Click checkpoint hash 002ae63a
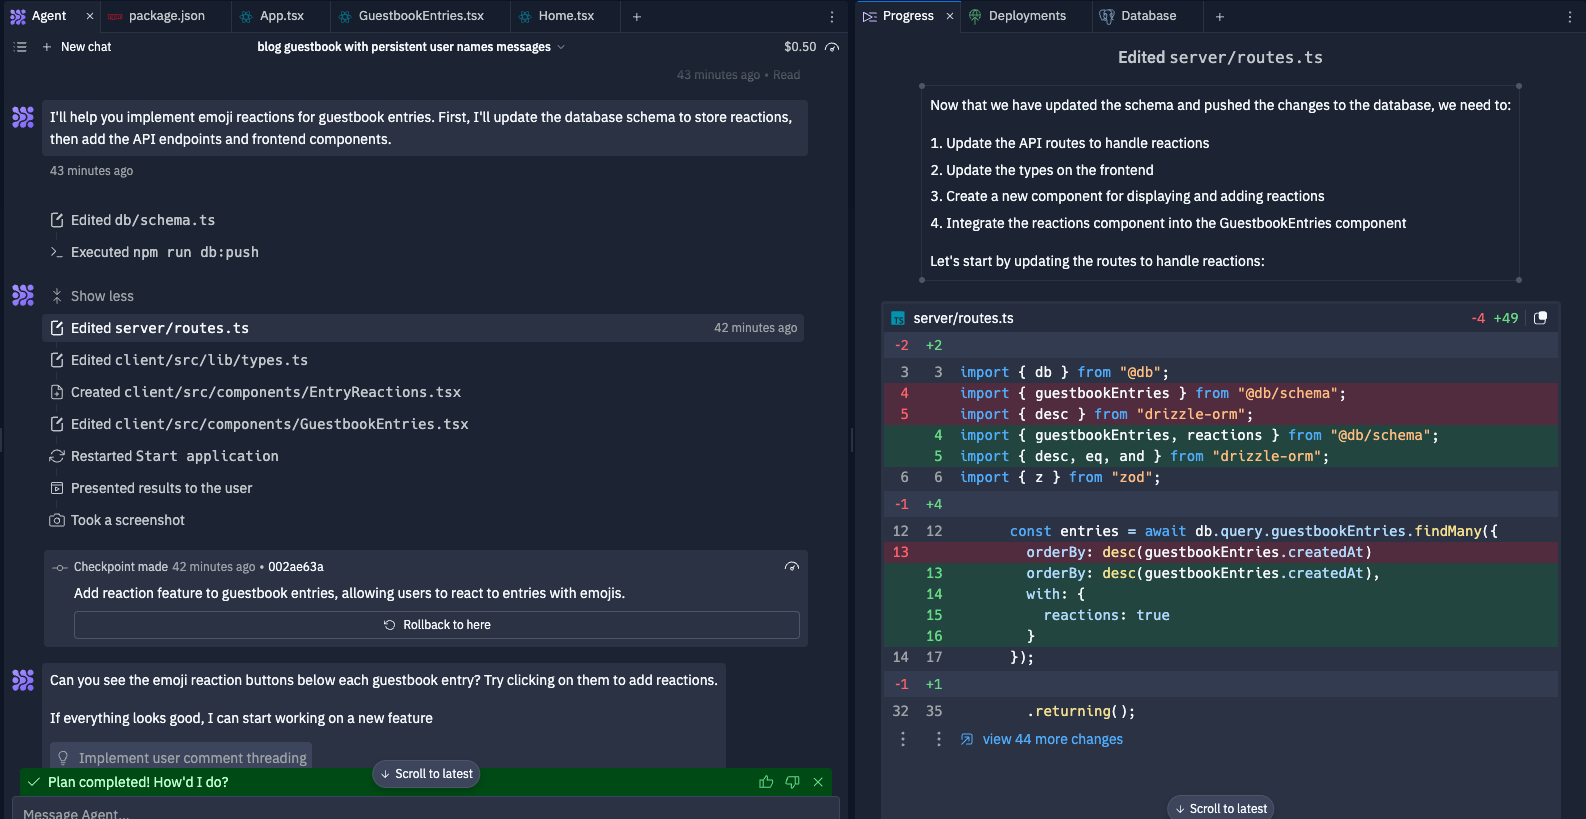1586x819 pixels. (x=296, y=567)
